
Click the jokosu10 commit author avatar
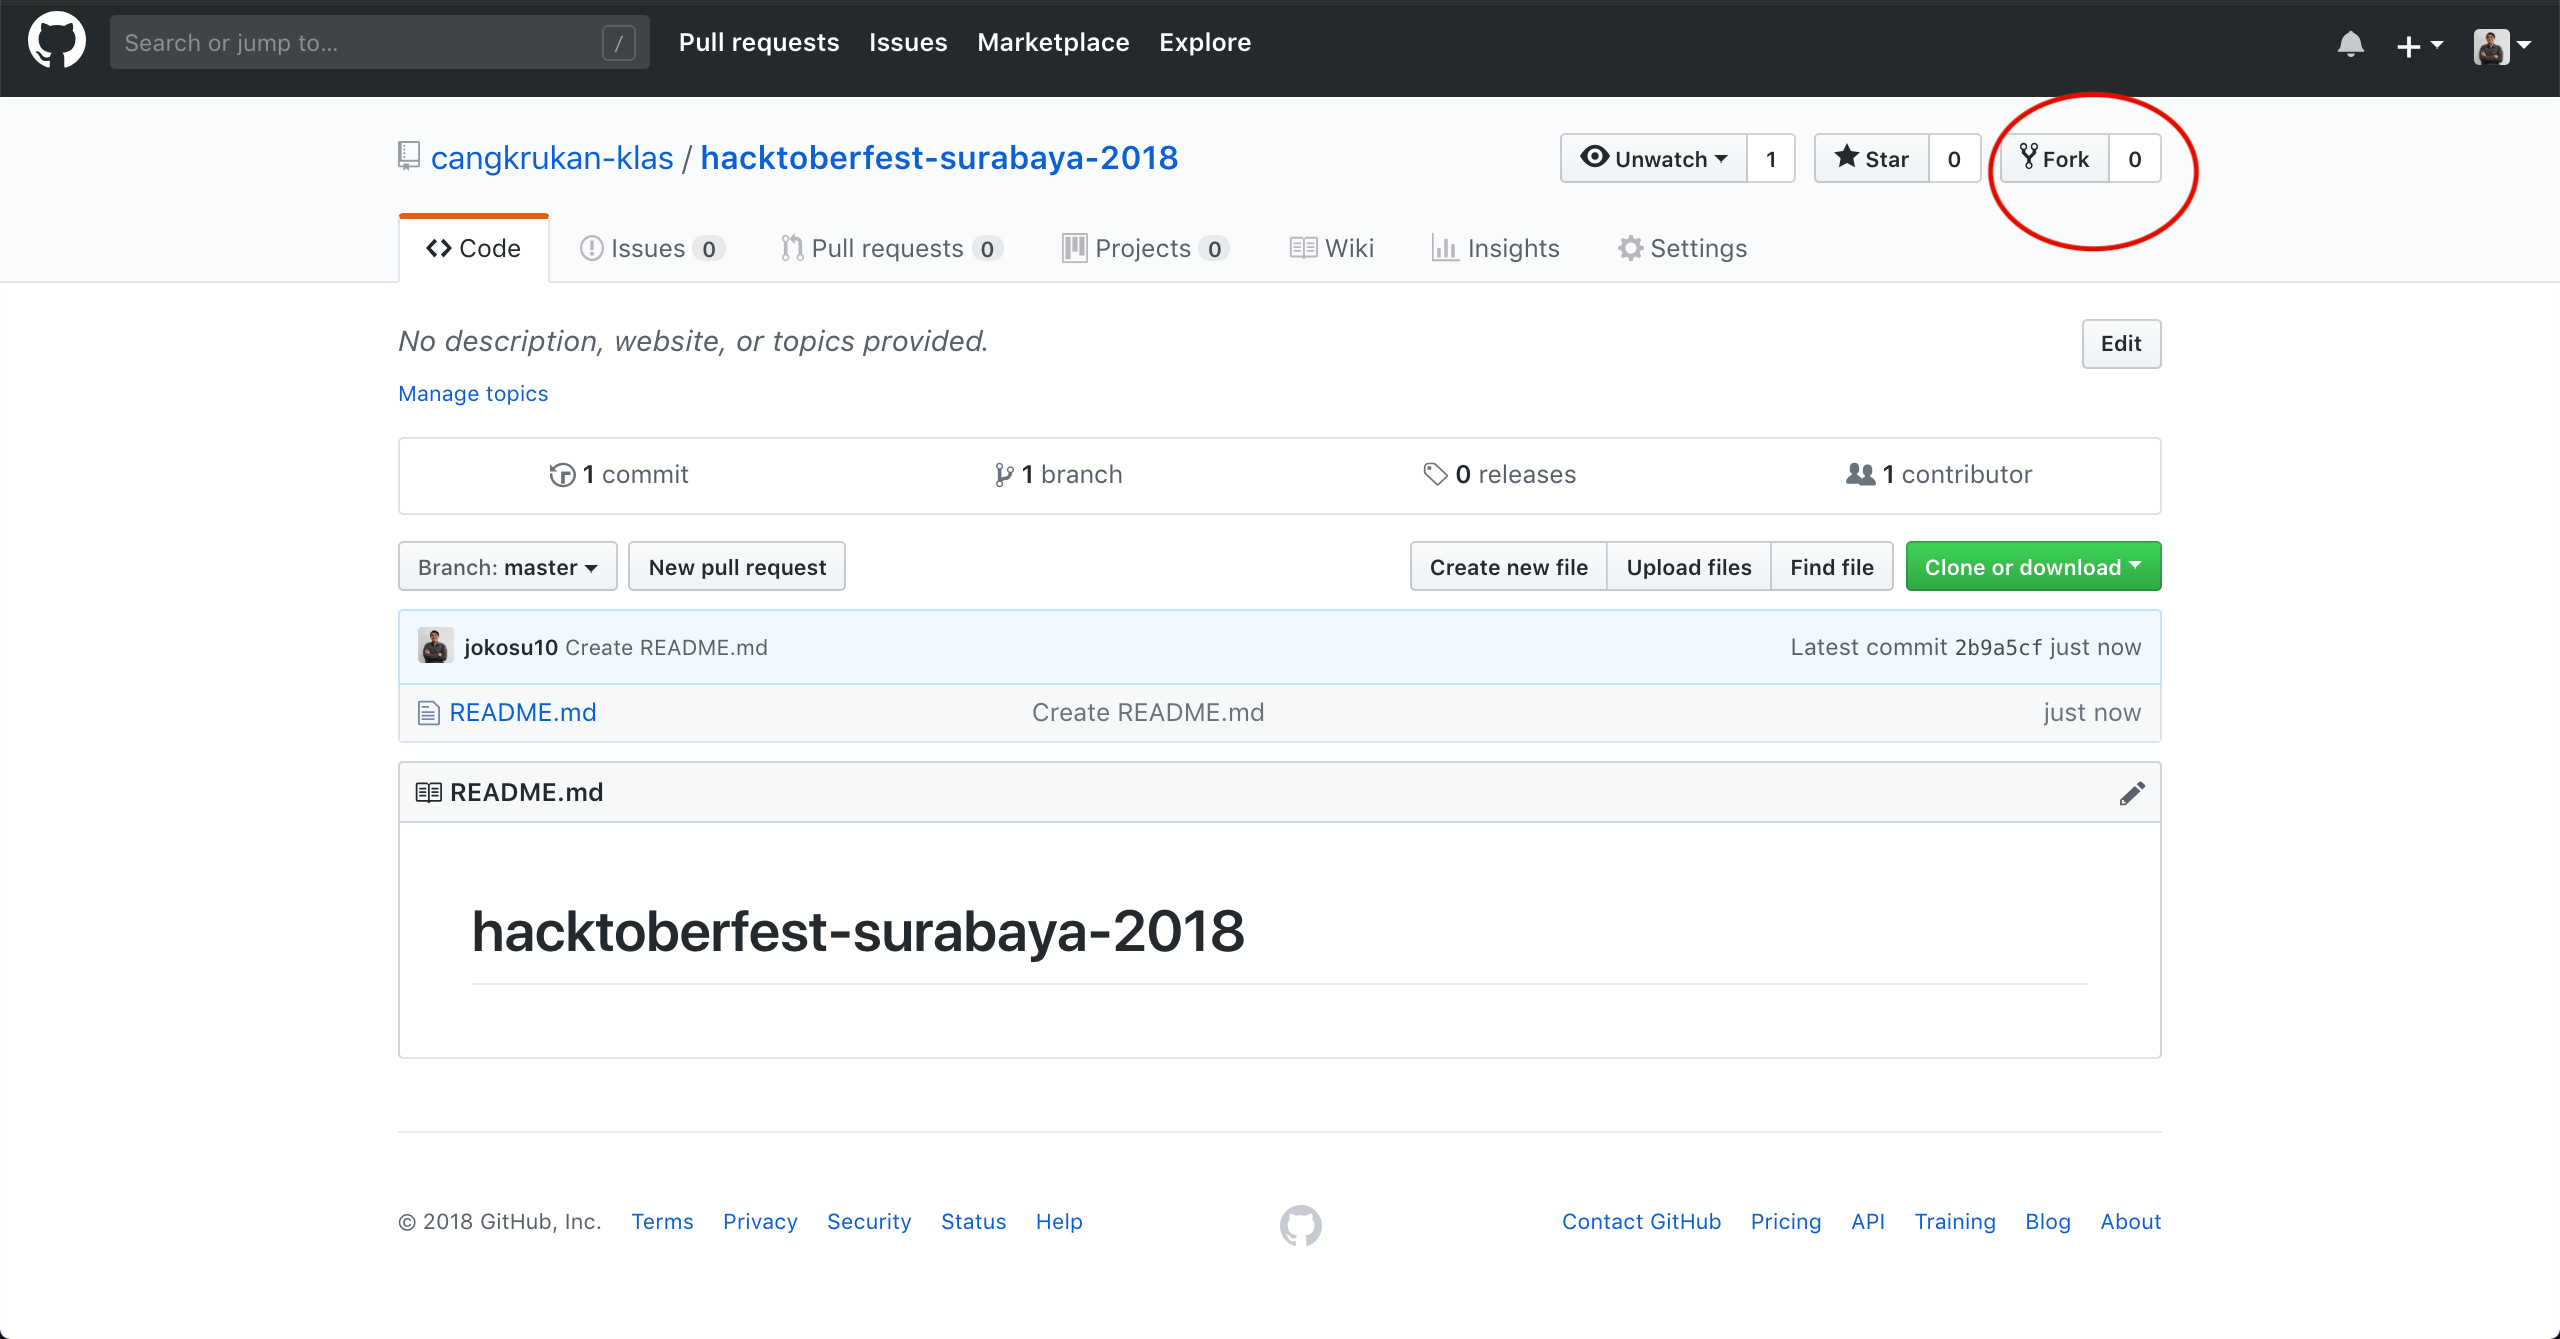[435, 646]
